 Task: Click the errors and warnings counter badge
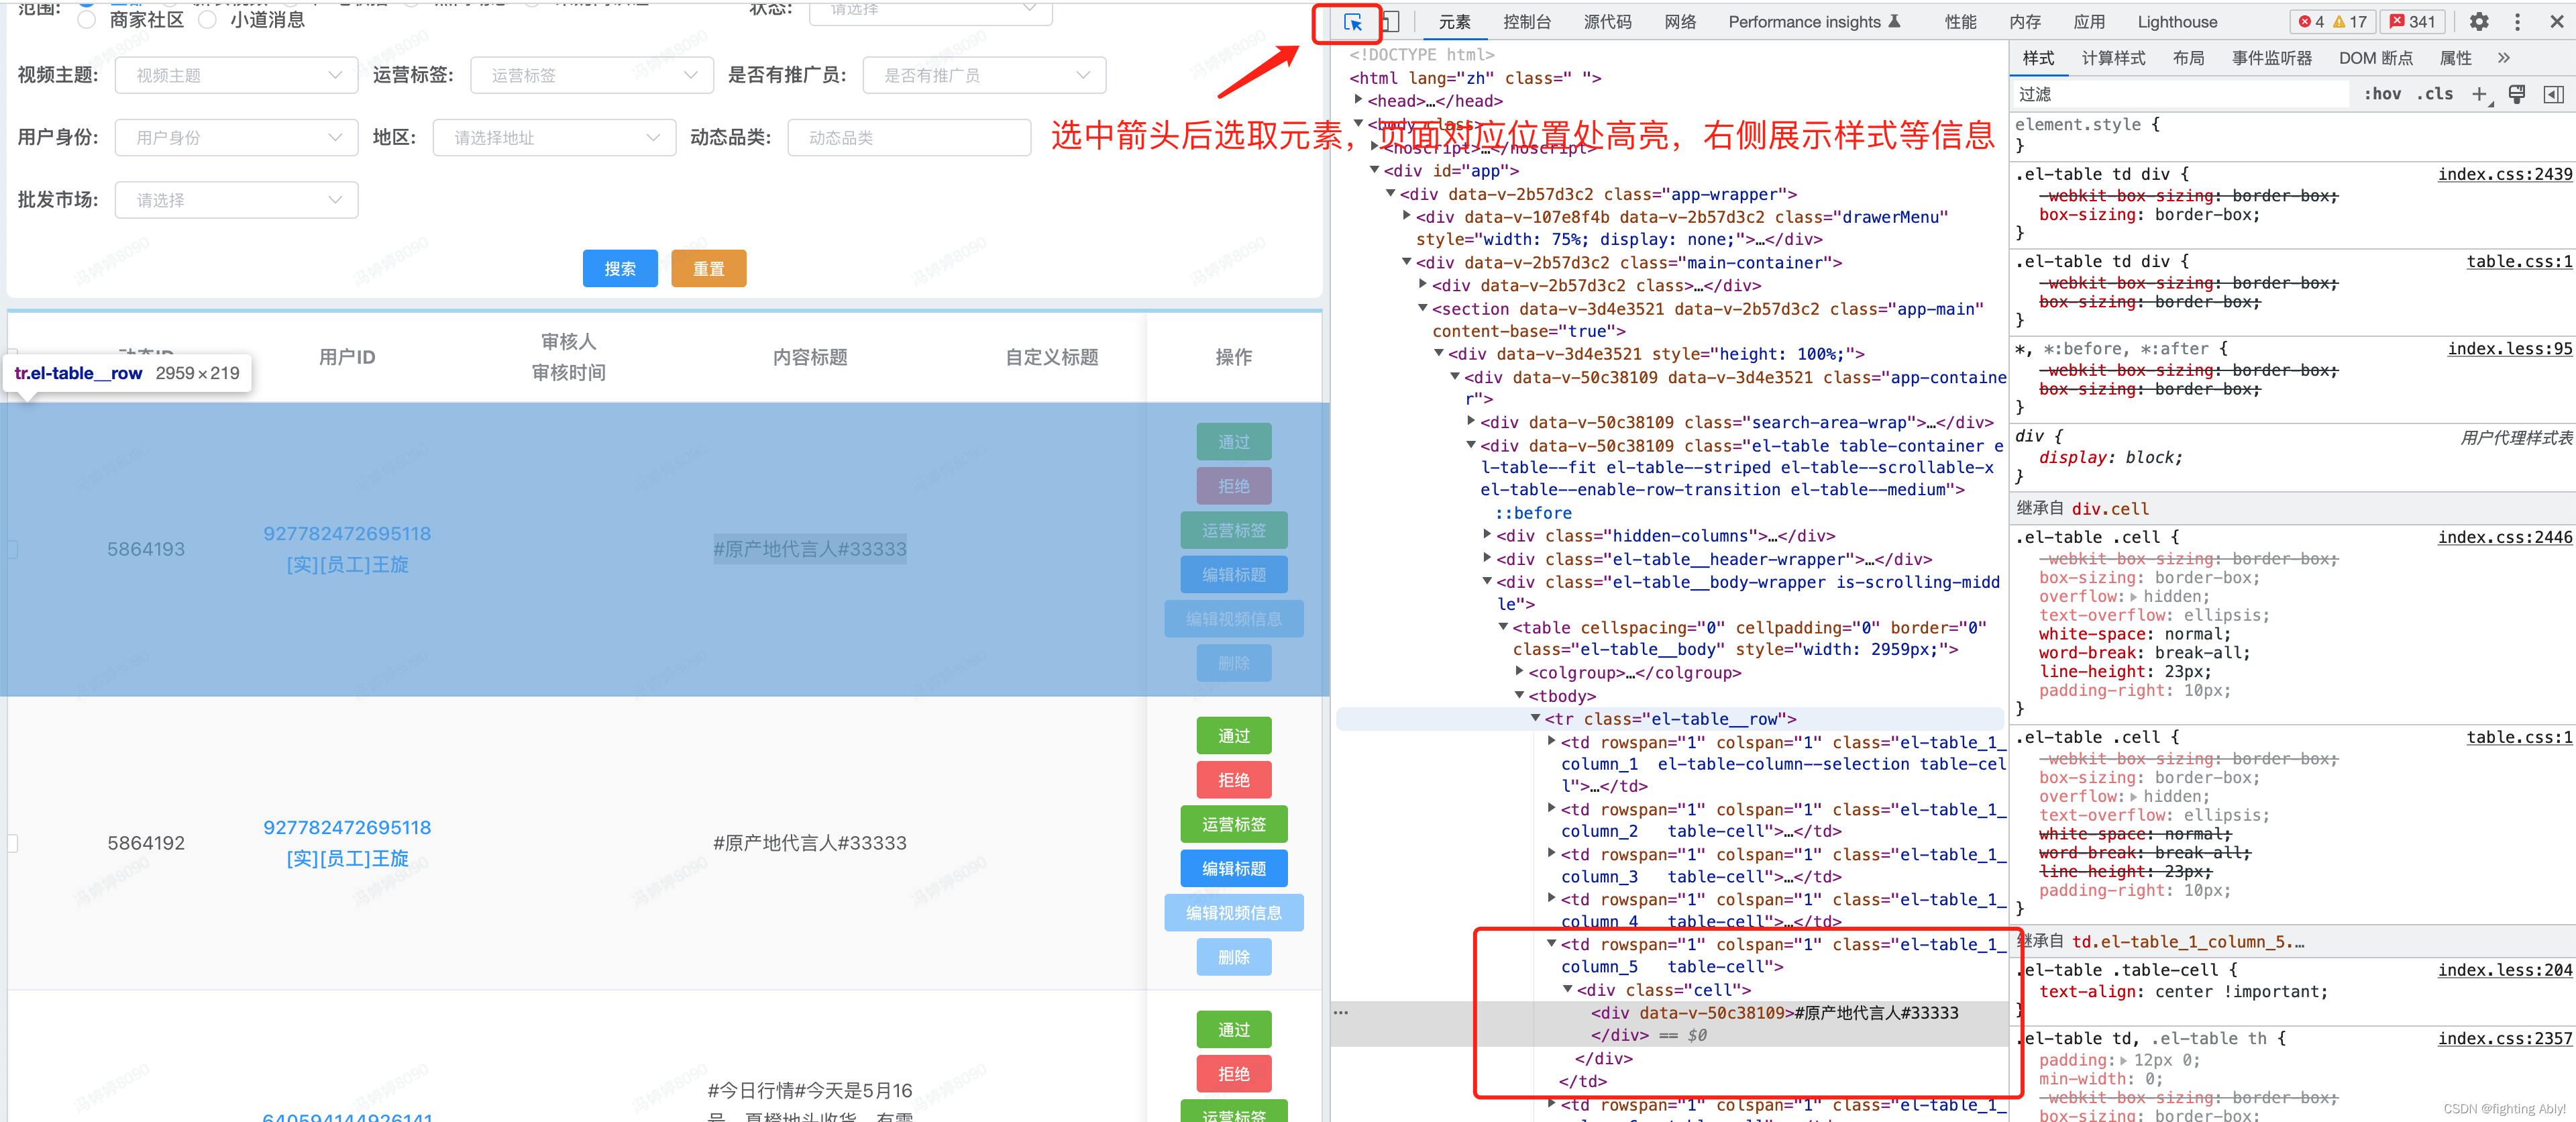tap(2332, 22)
